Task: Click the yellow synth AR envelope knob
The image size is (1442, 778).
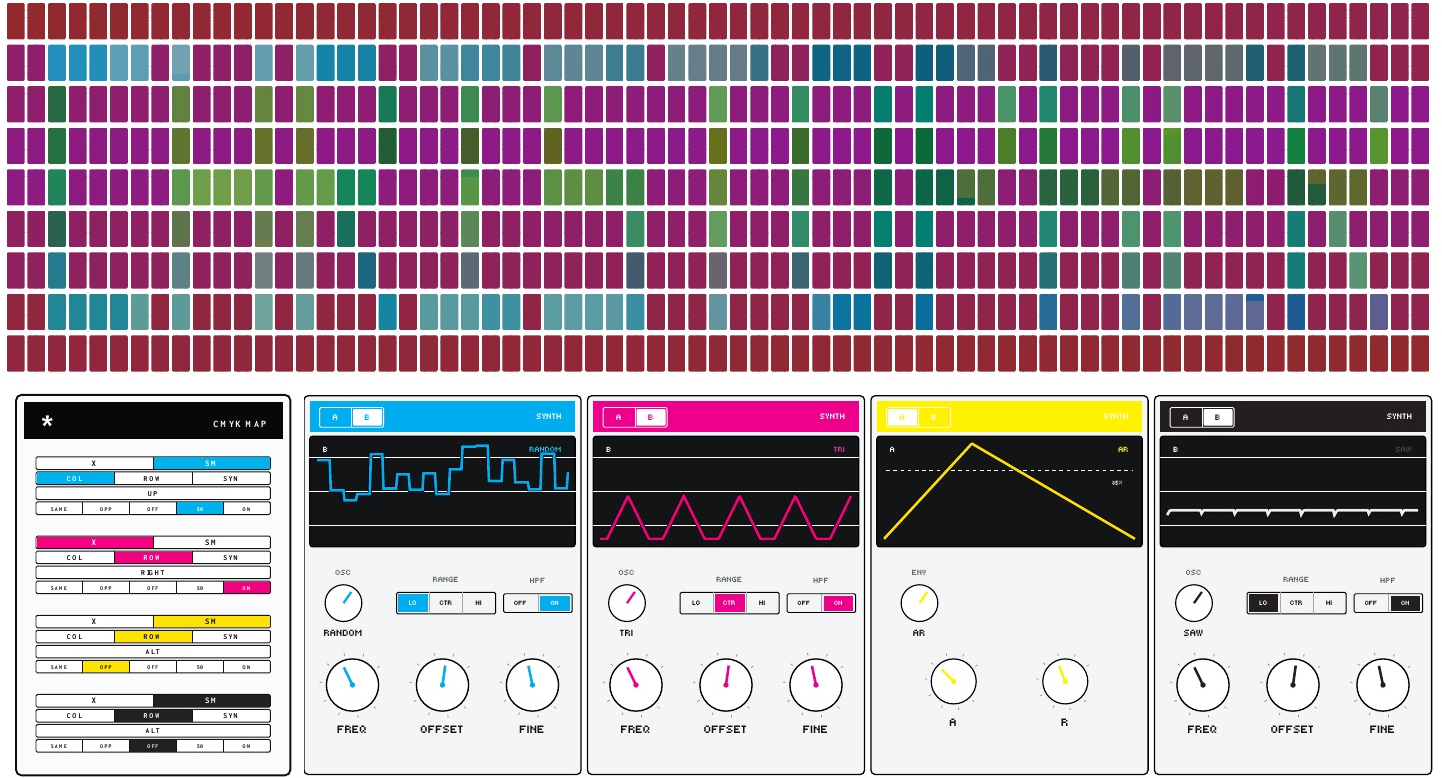Action: [919, 603]
